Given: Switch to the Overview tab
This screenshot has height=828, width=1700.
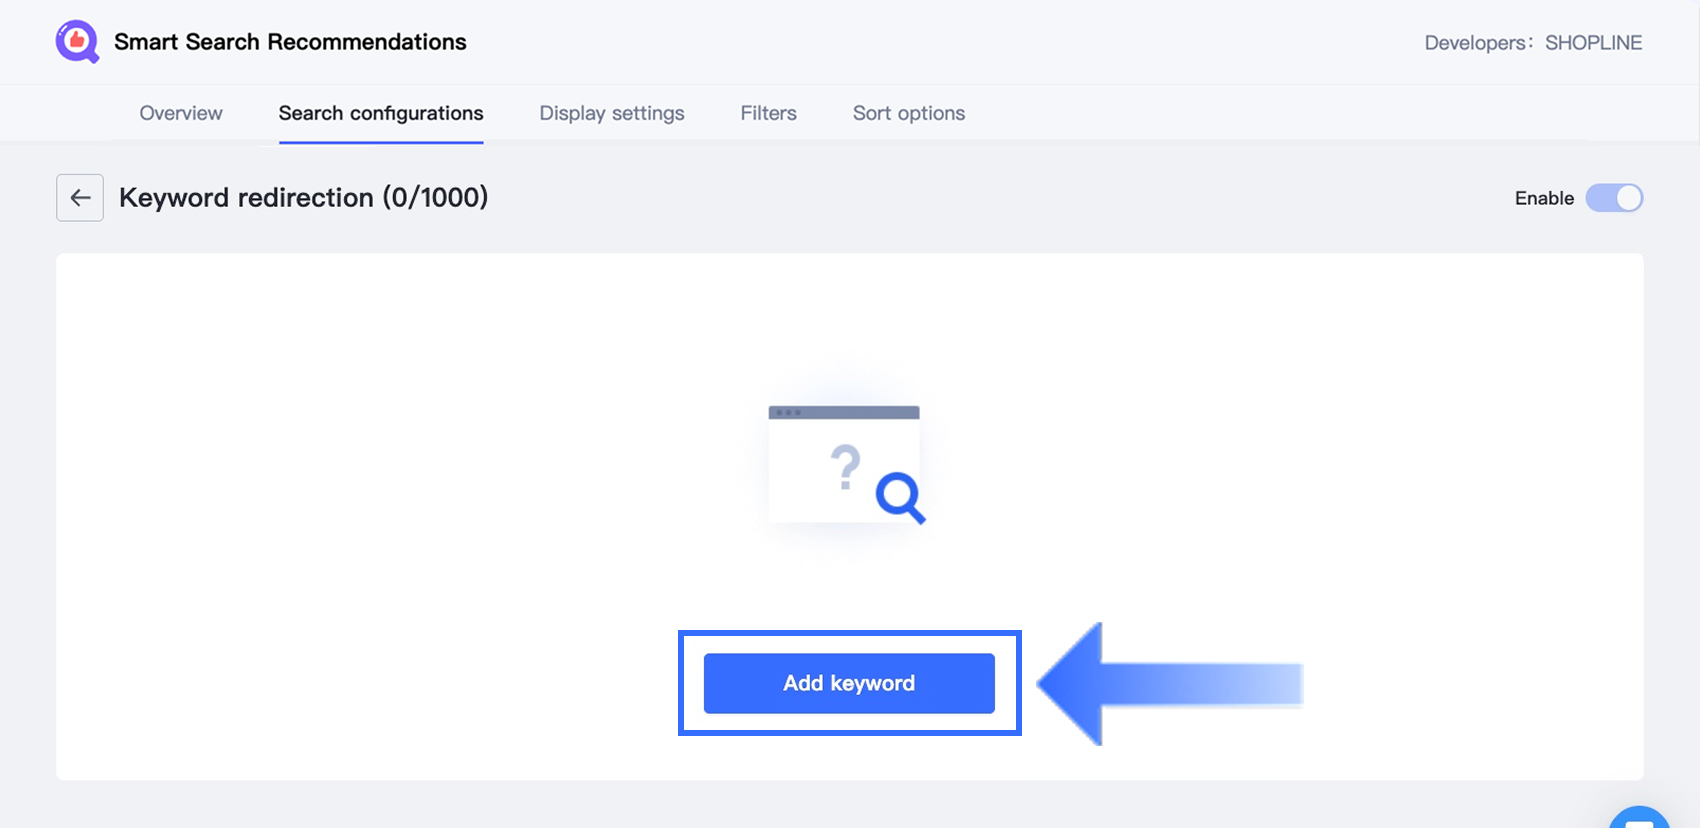Looking at the screenshot, I should pos(181,113).
